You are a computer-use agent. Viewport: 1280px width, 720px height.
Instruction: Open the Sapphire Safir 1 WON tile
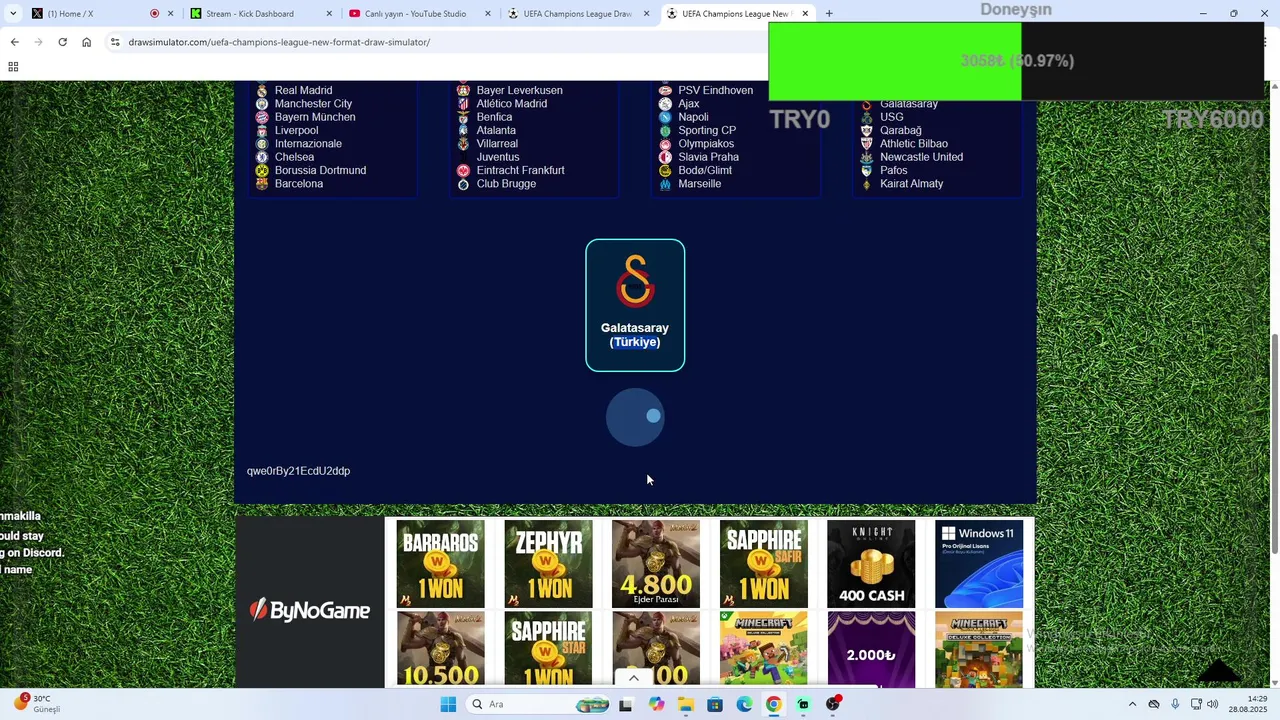[763, 563]
